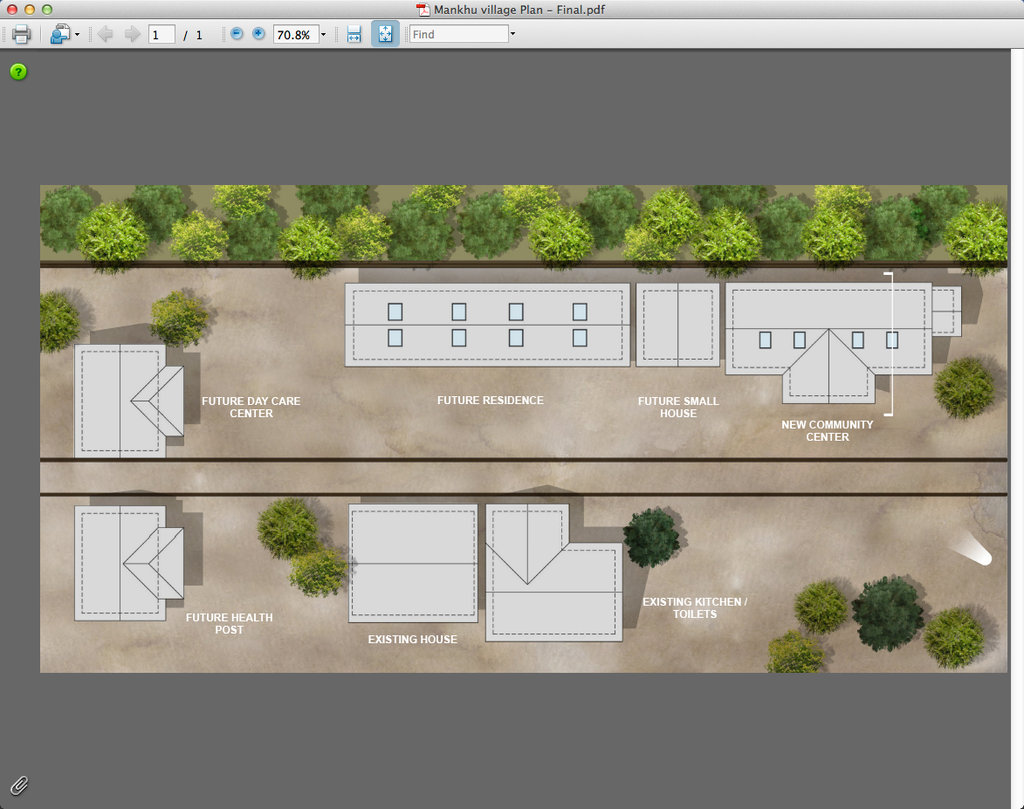Go to previous page arrow
This screenshot has width=1024, height=809.
[105, 34]
